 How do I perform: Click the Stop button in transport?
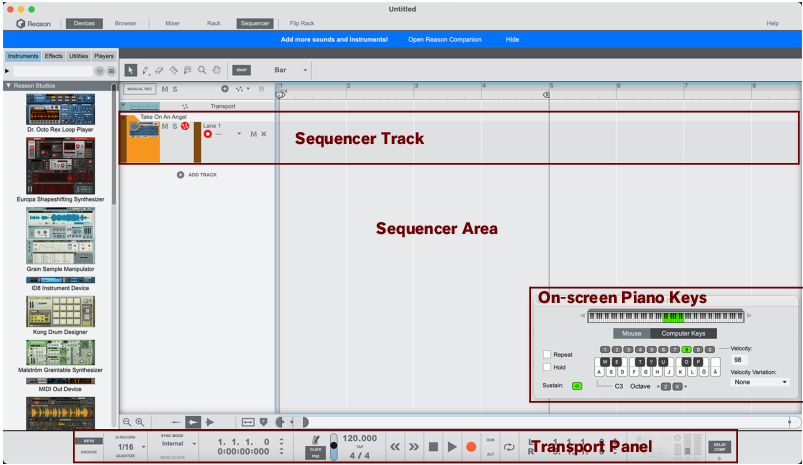click(x=432, y=446)
